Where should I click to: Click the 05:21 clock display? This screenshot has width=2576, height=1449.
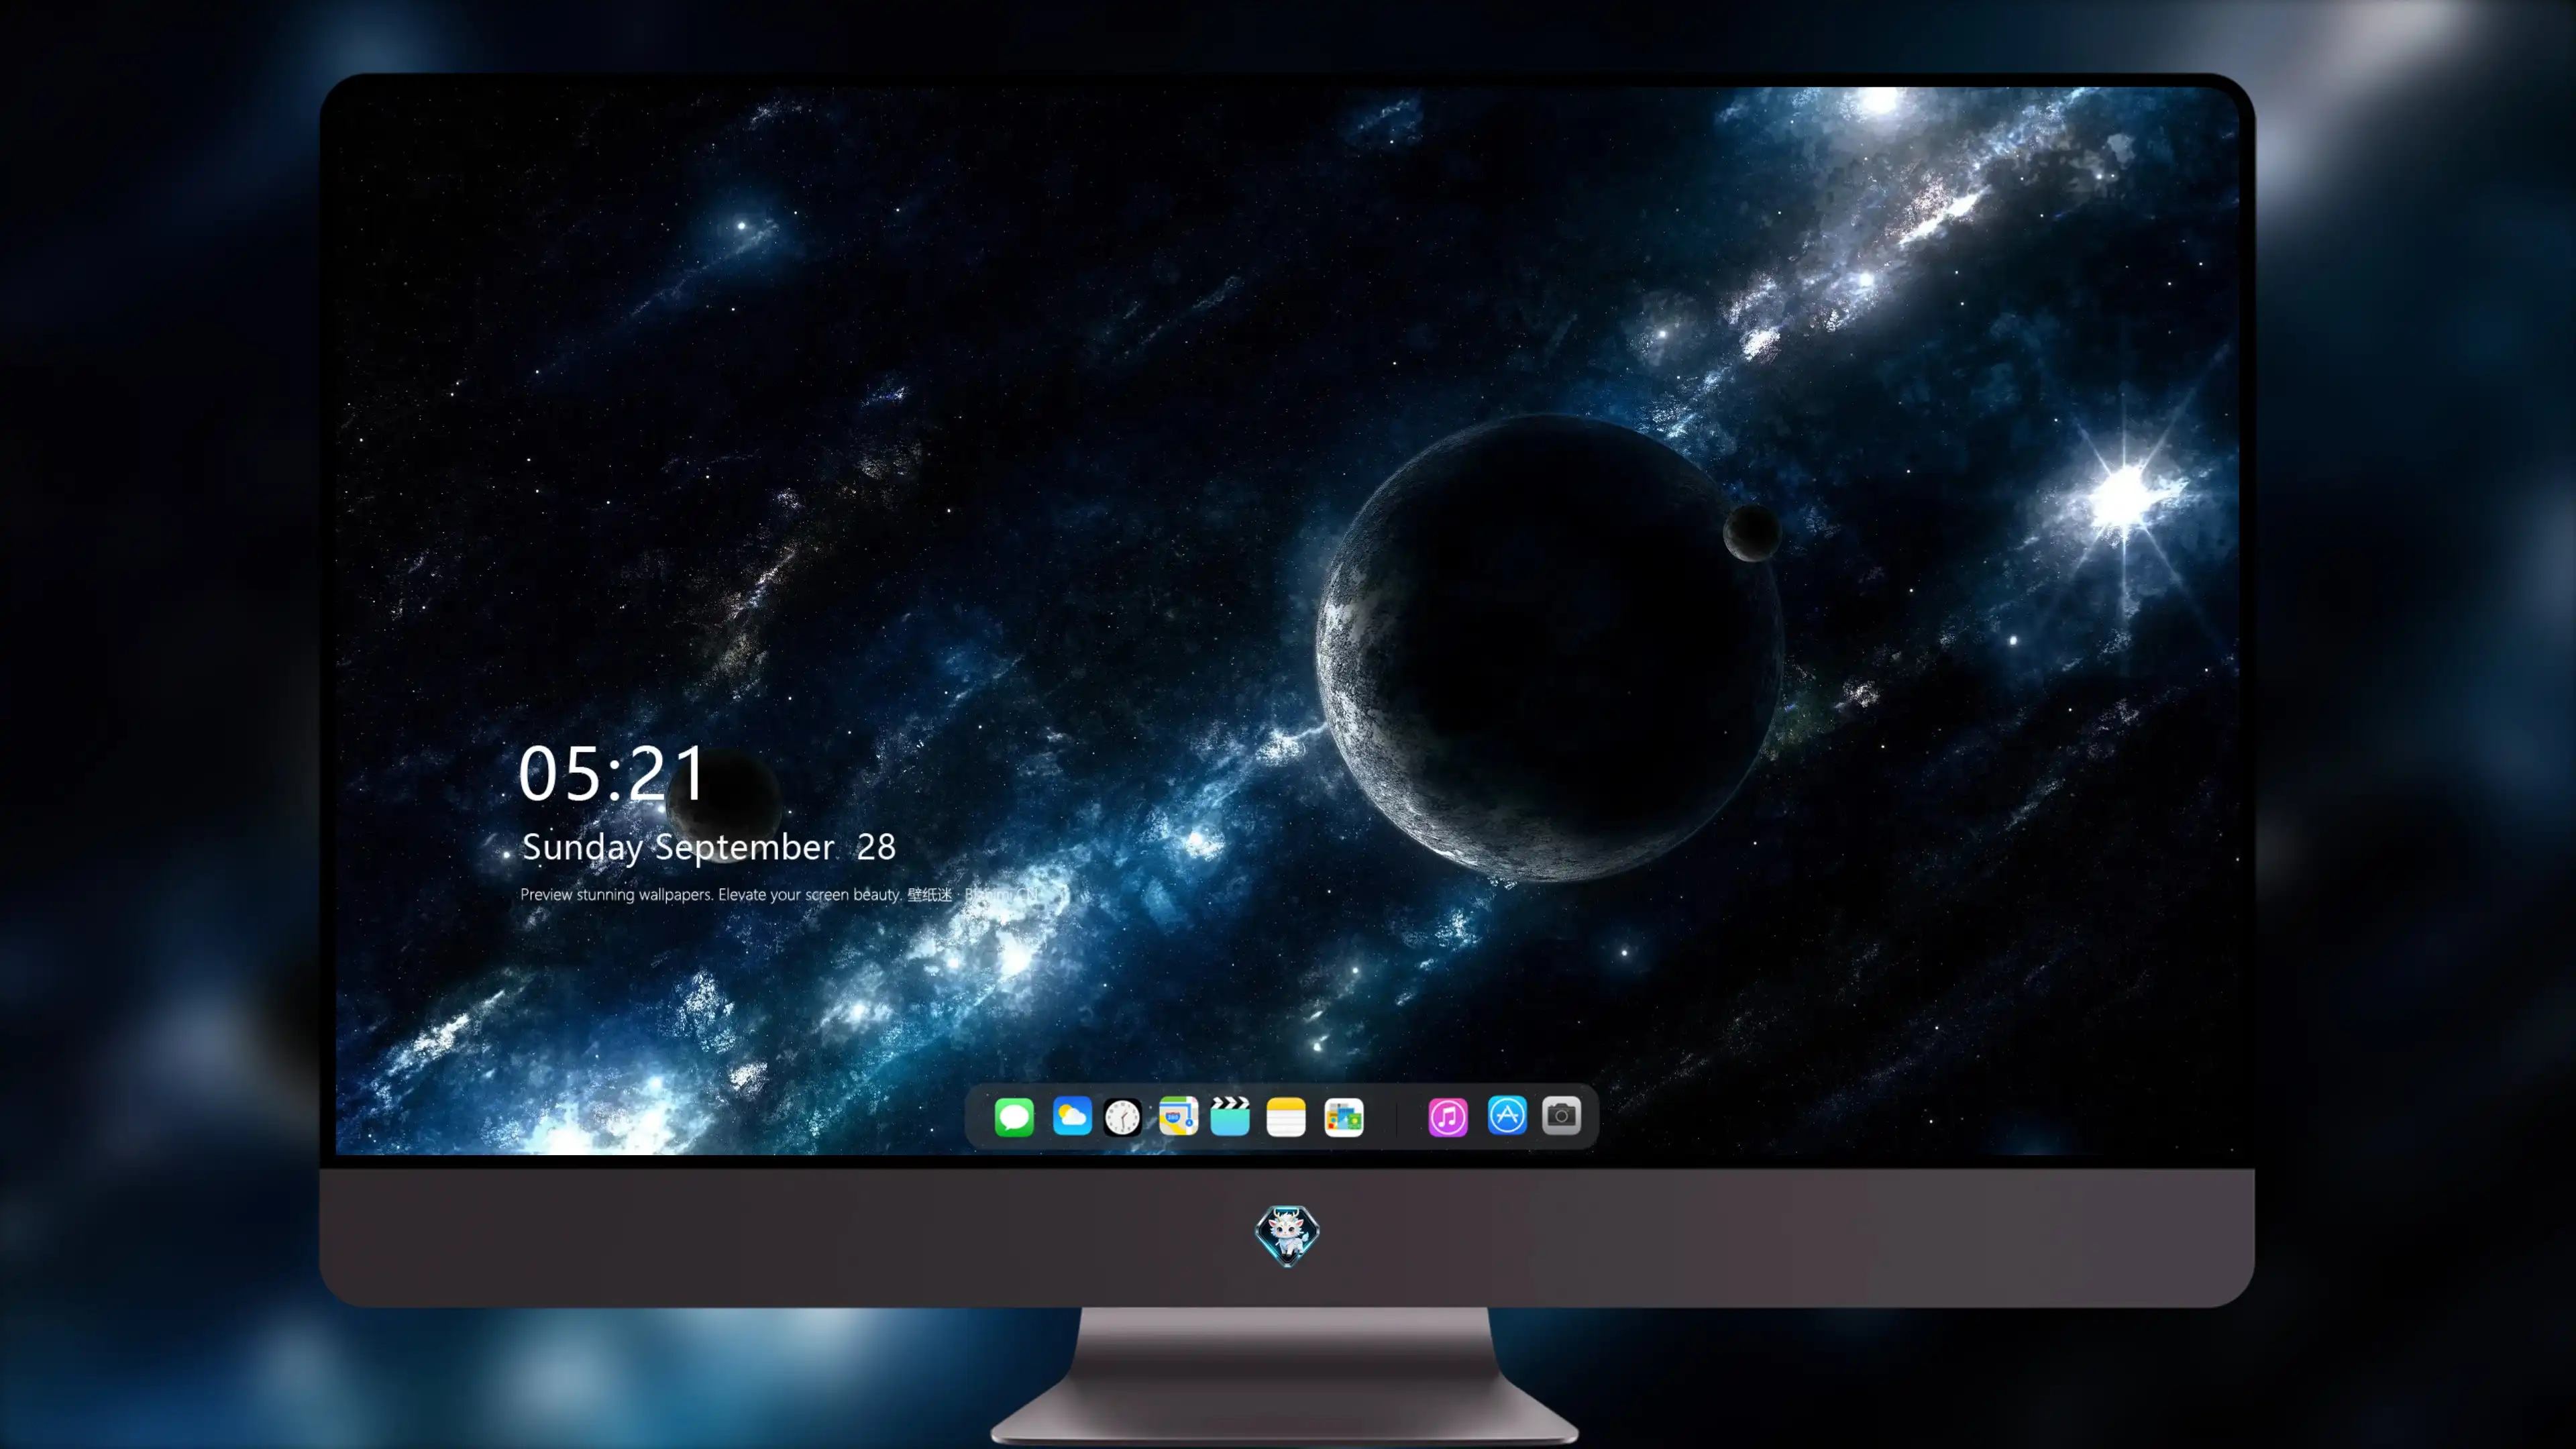point(612,773)
